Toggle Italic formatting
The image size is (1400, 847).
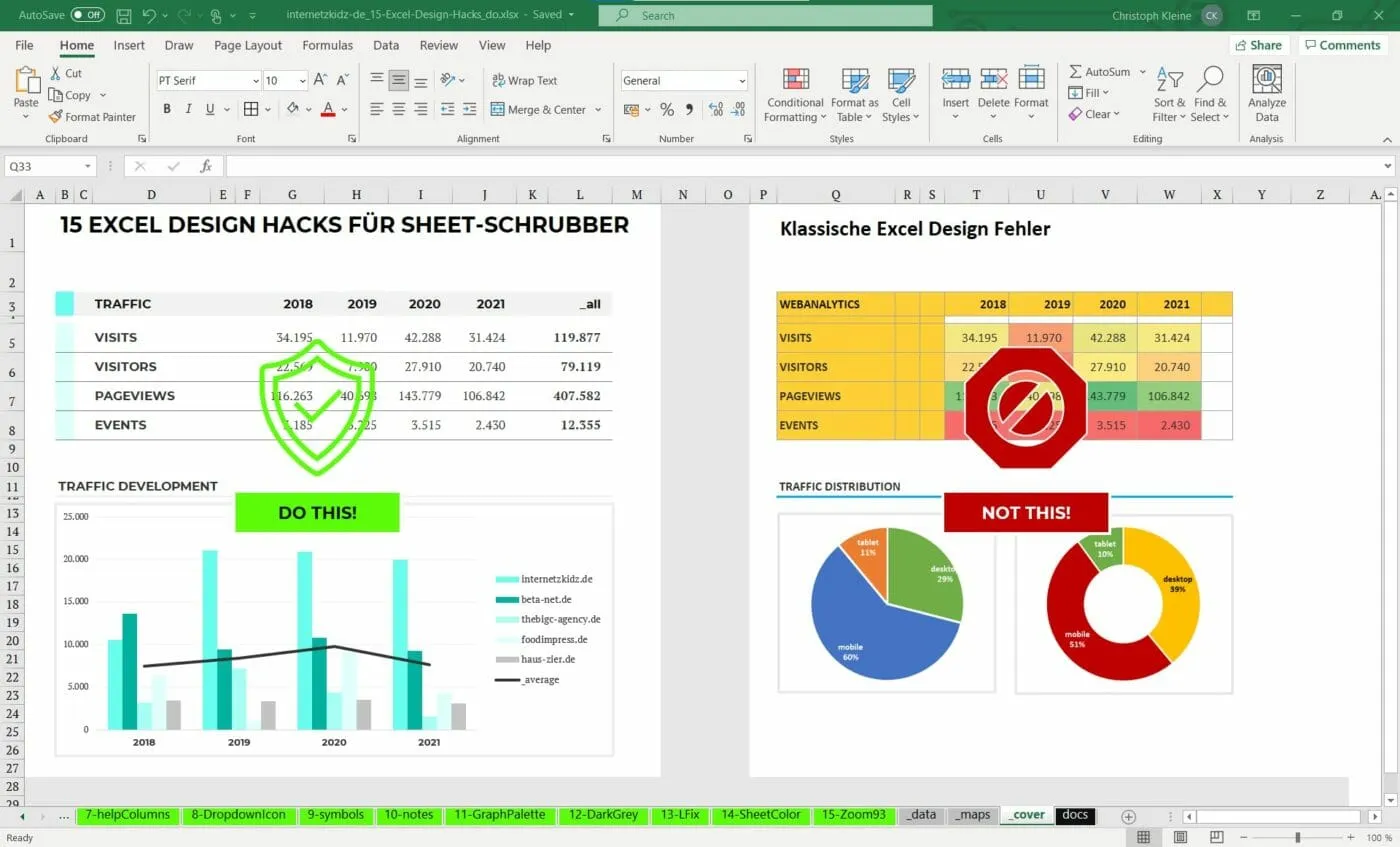[188, 110]
